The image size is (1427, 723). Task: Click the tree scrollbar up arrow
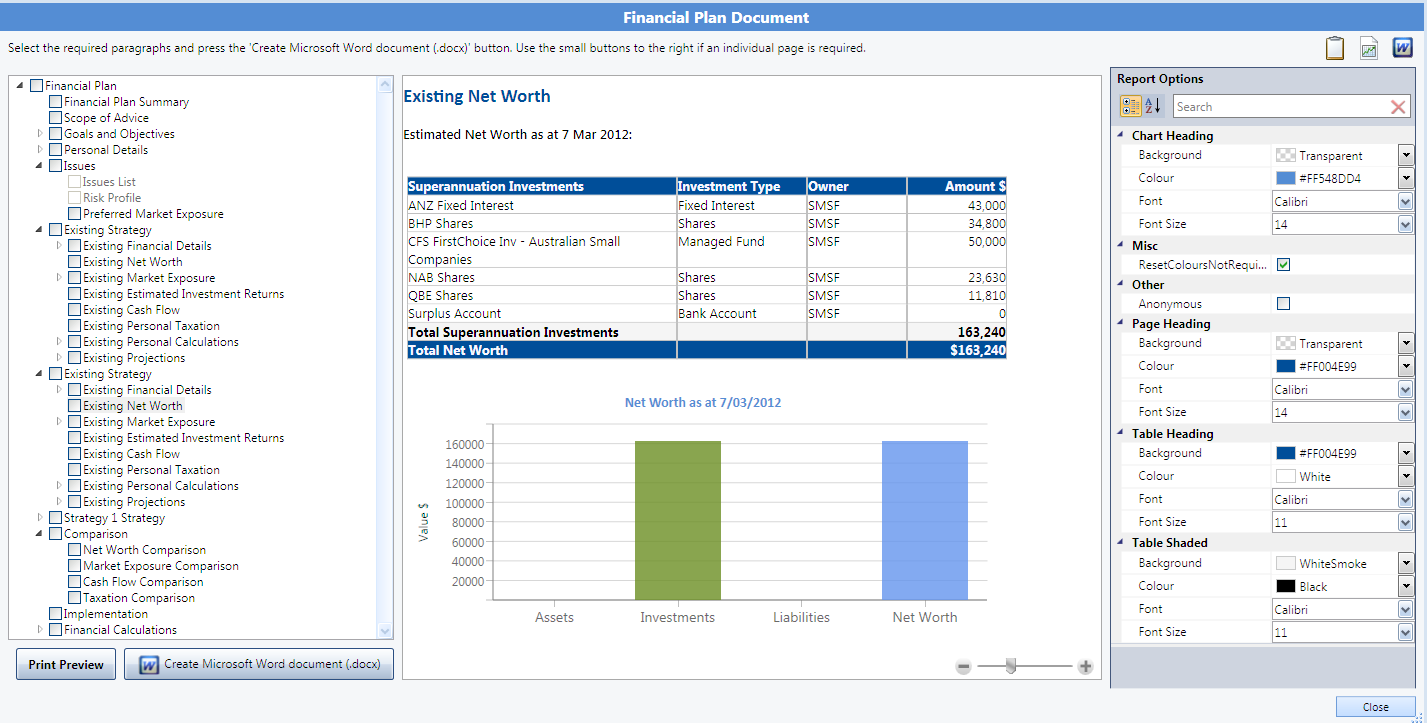(x=385, y=86)
